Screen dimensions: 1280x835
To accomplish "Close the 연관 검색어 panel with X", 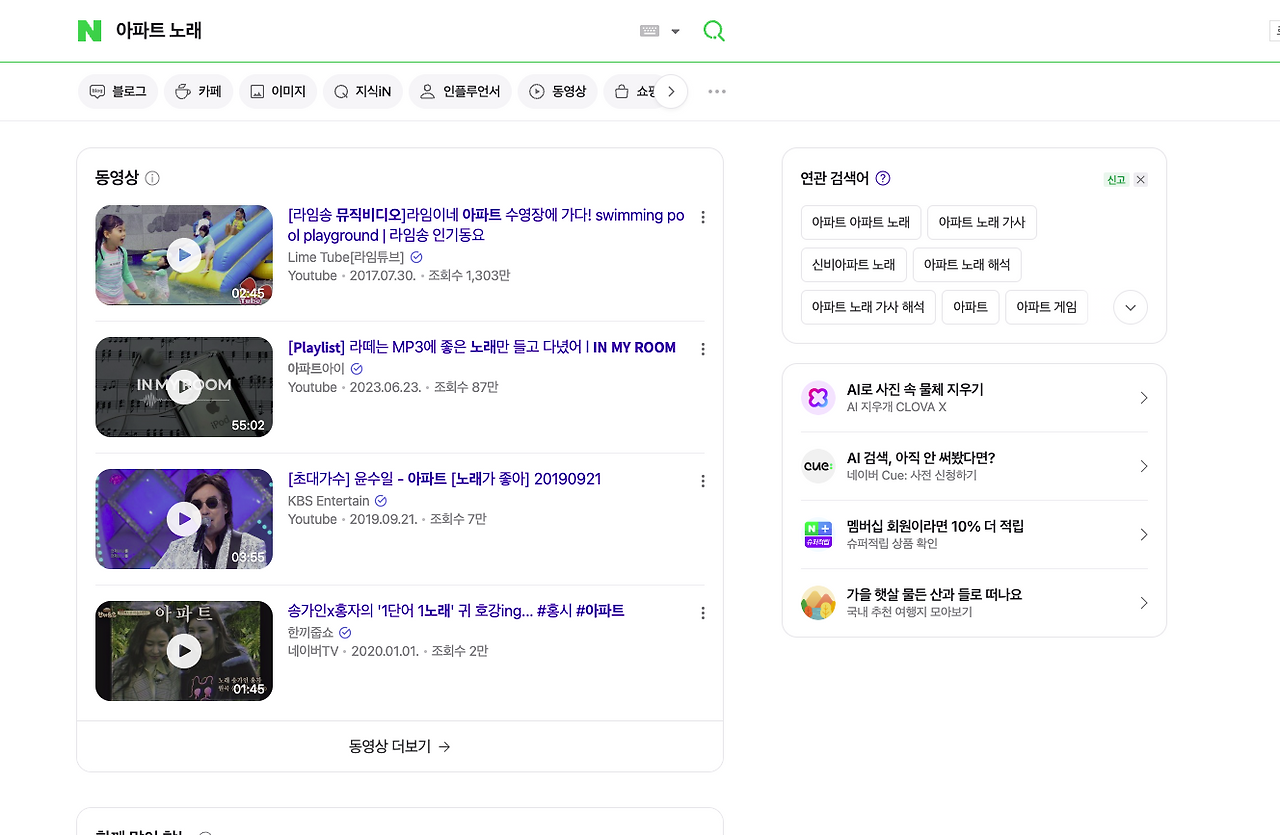I will (x=1140, y=179).
